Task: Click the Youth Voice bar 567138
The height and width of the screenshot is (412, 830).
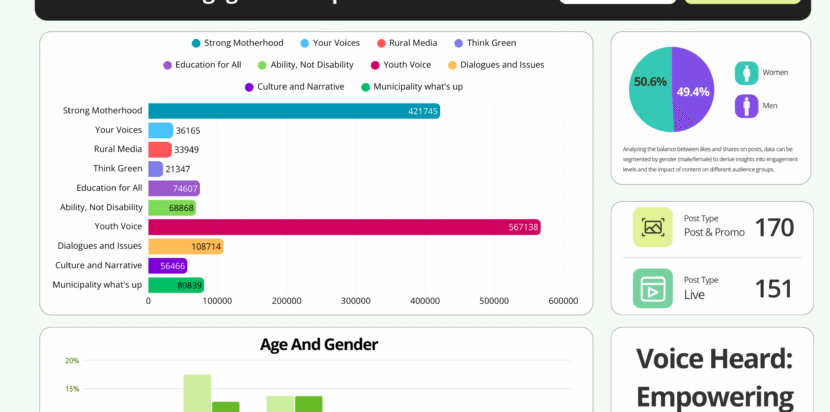Action: 344,227
